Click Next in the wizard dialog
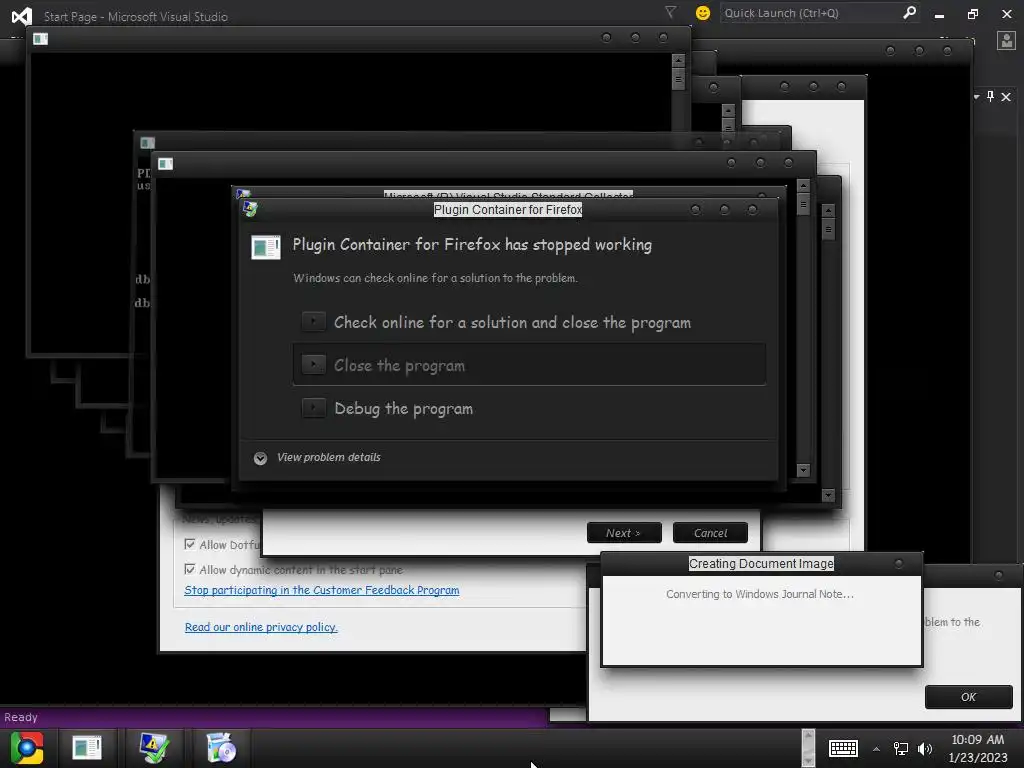 624,533
